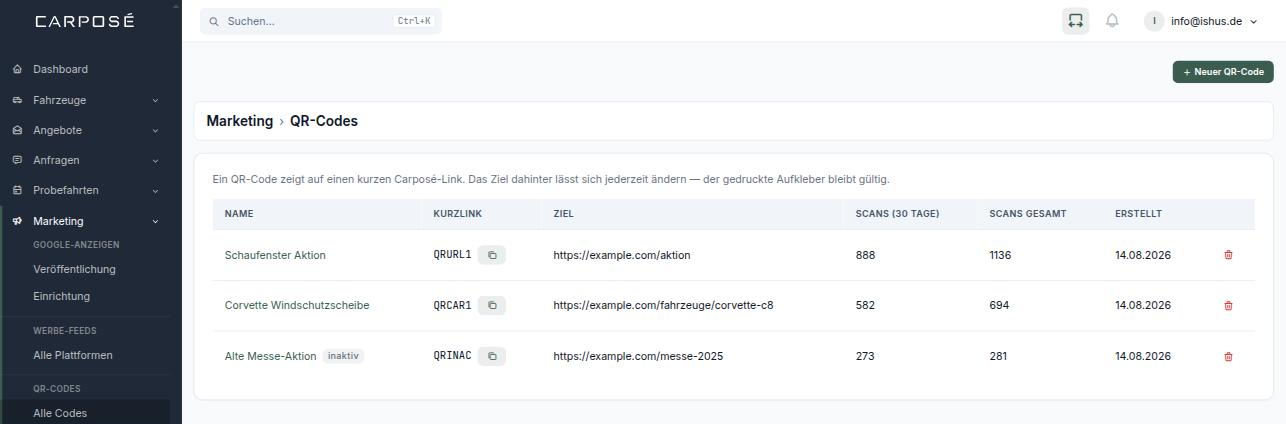Expand the Anfragen menu chevron
Viewport: 1286px width, 424px height.
click(155, 160)
